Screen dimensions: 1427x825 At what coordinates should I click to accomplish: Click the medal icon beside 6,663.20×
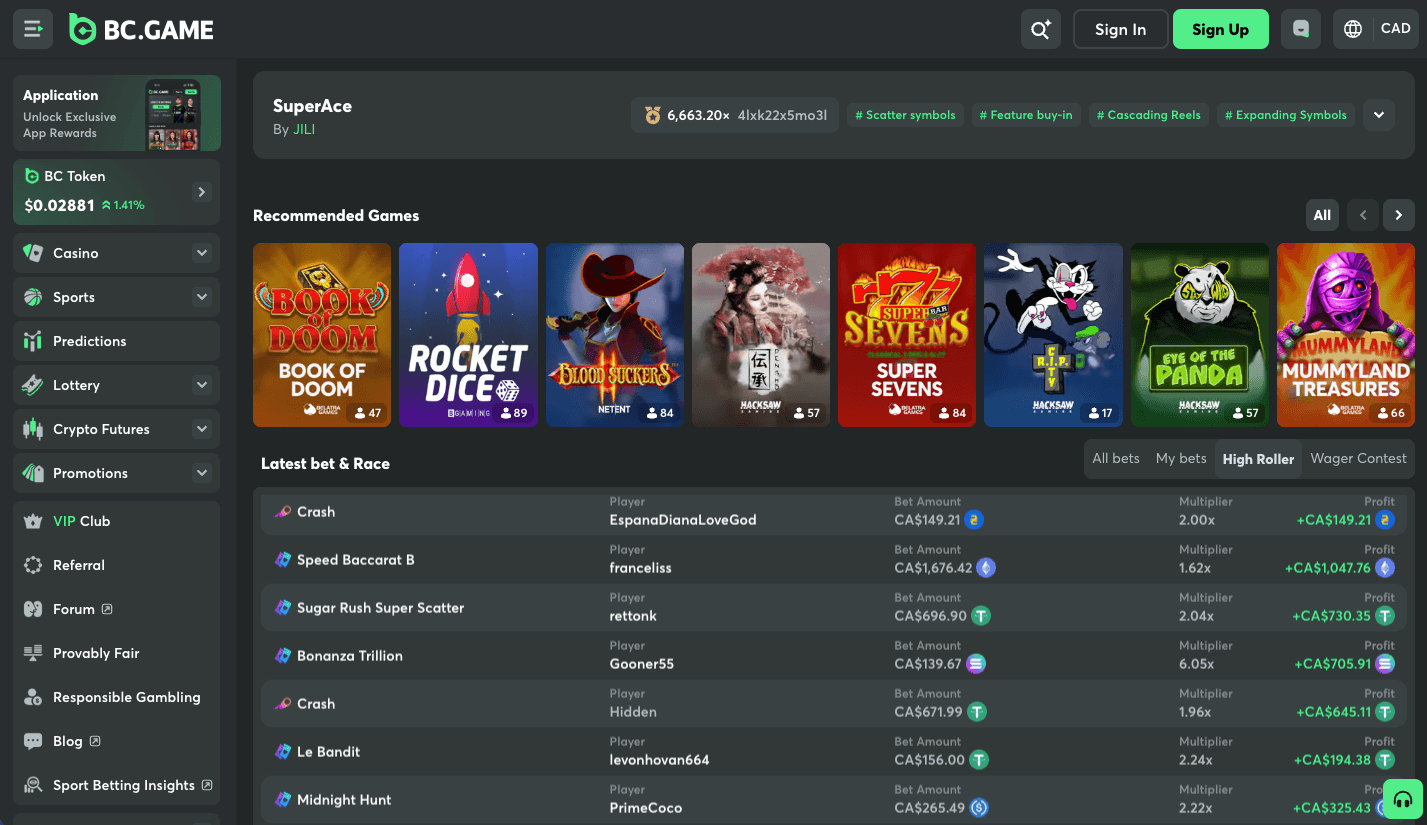click(652, 115)
